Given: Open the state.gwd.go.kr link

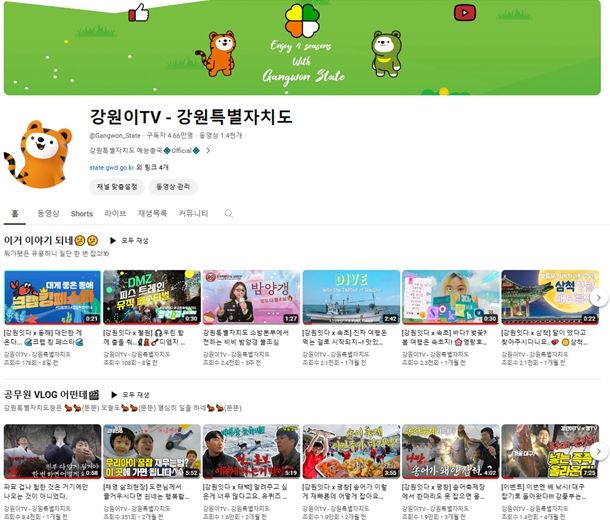Looking at the screenshot, I should [112, 168].
